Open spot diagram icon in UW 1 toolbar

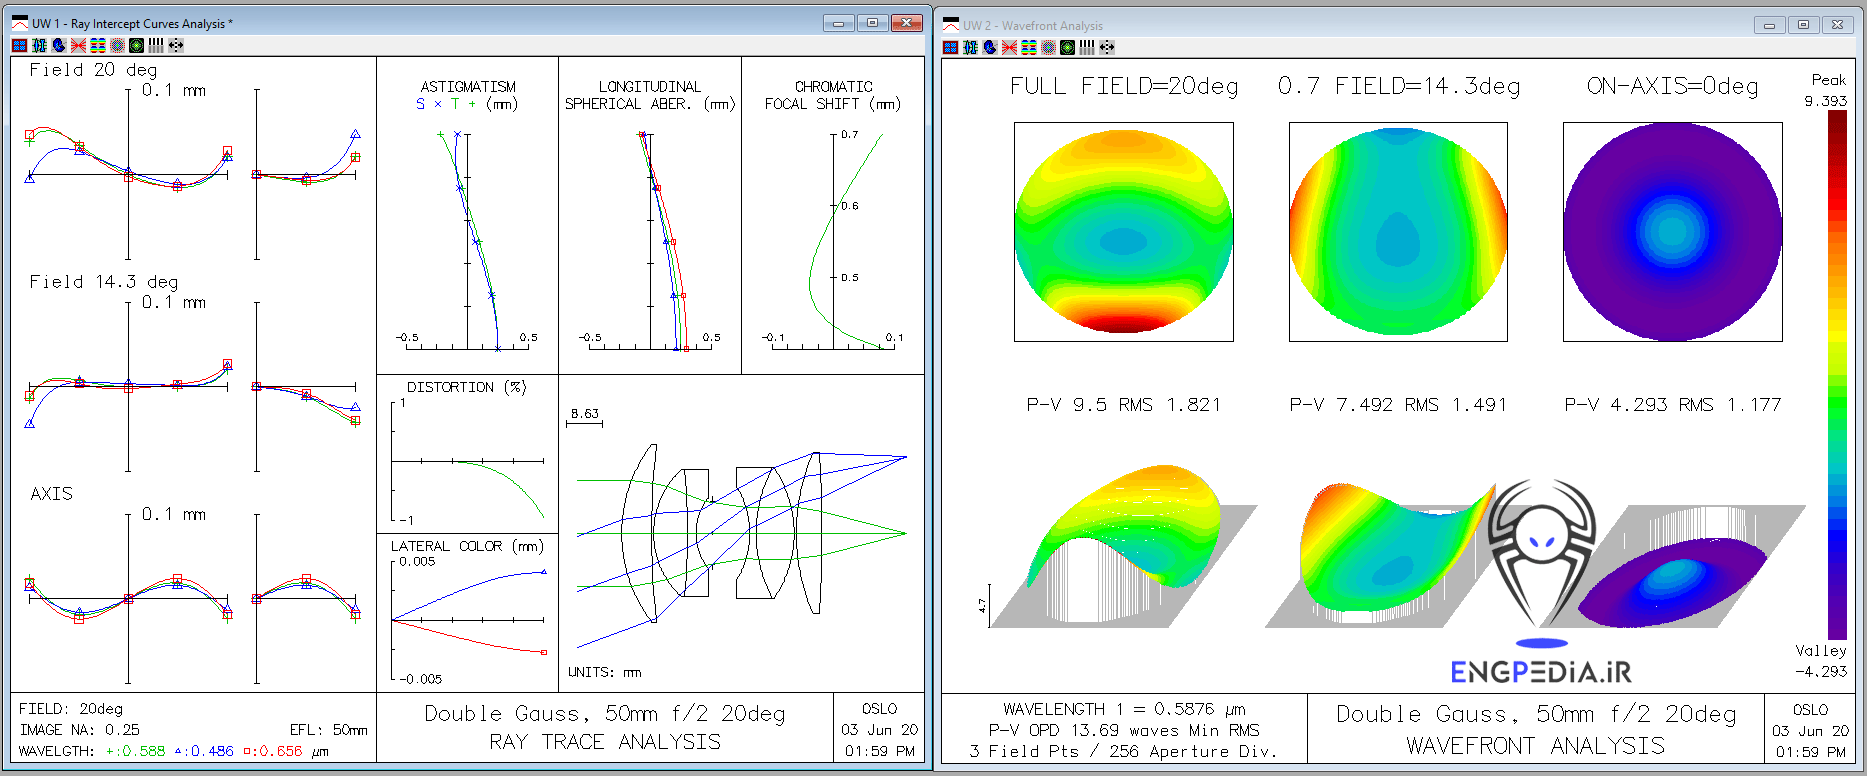117,45
